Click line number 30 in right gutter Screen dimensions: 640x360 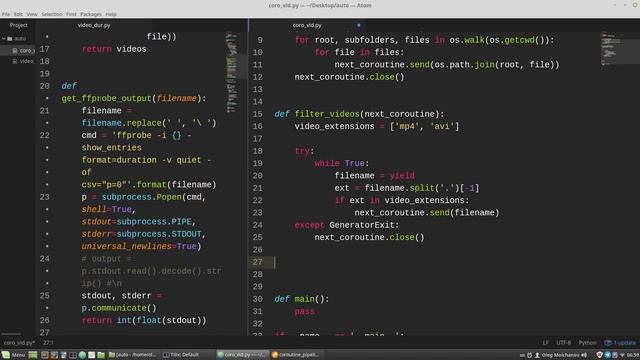[258, 299]
